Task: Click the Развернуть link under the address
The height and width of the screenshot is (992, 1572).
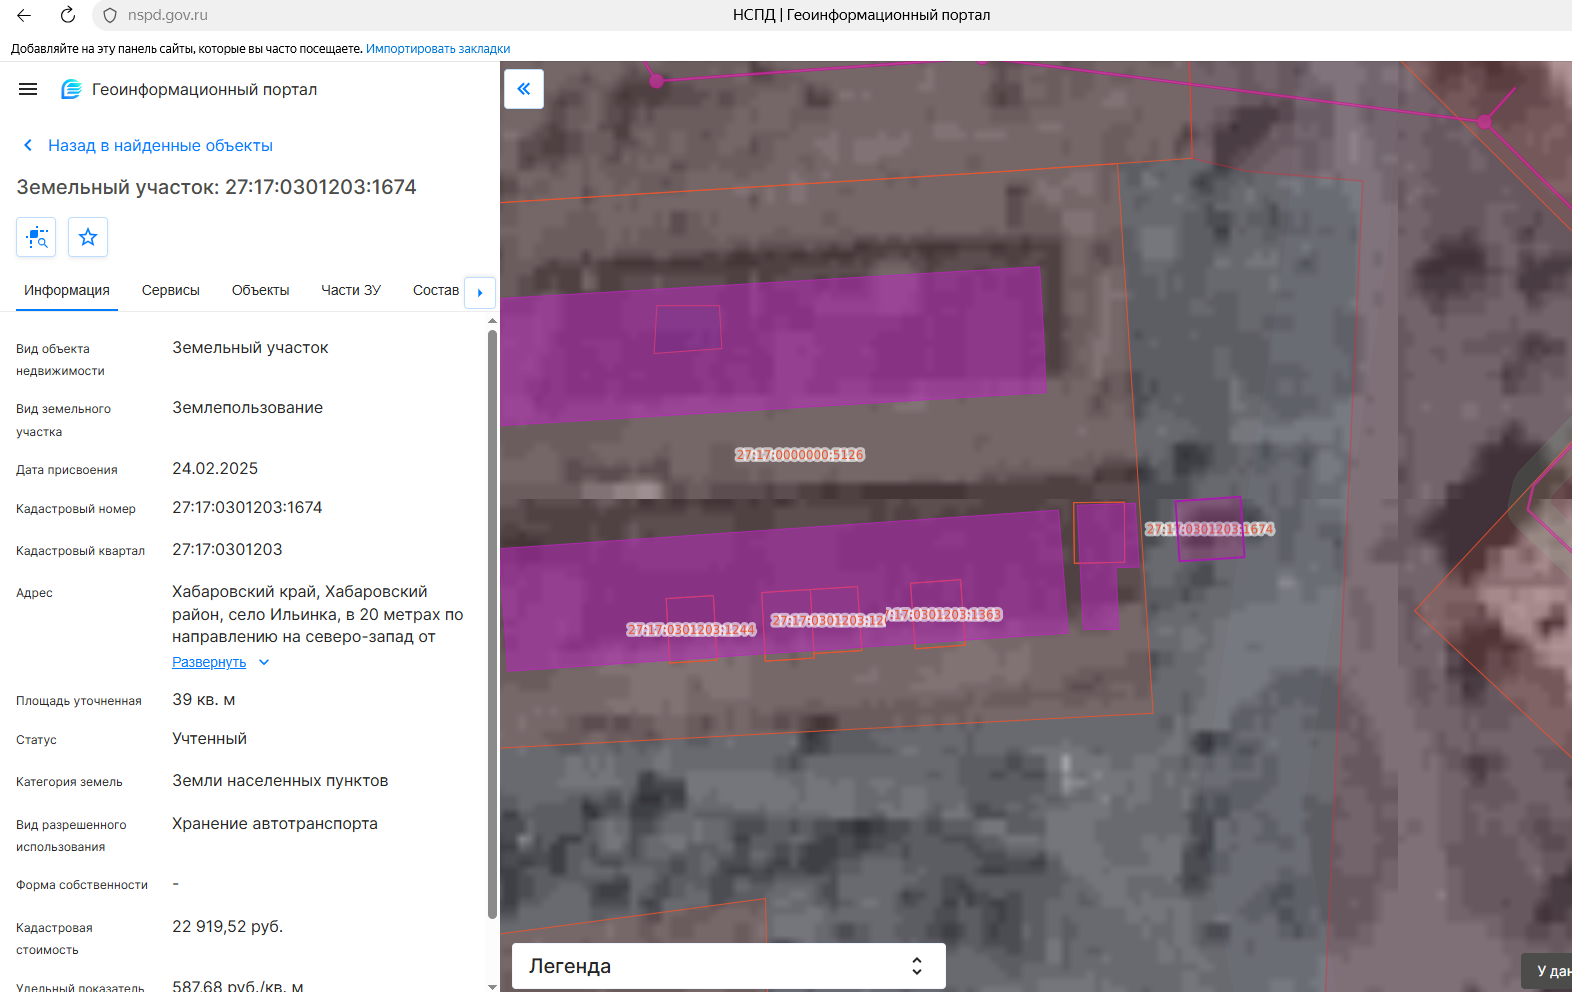Action: 209,662
